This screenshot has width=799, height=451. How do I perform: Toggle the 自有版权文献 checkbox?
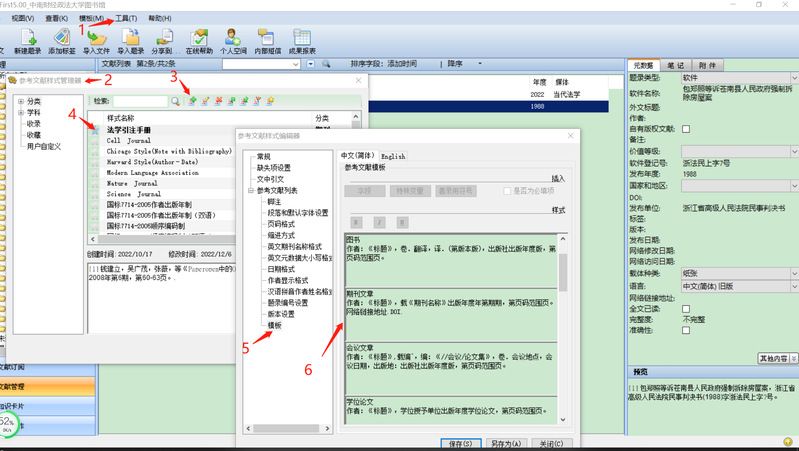point(686,129)
